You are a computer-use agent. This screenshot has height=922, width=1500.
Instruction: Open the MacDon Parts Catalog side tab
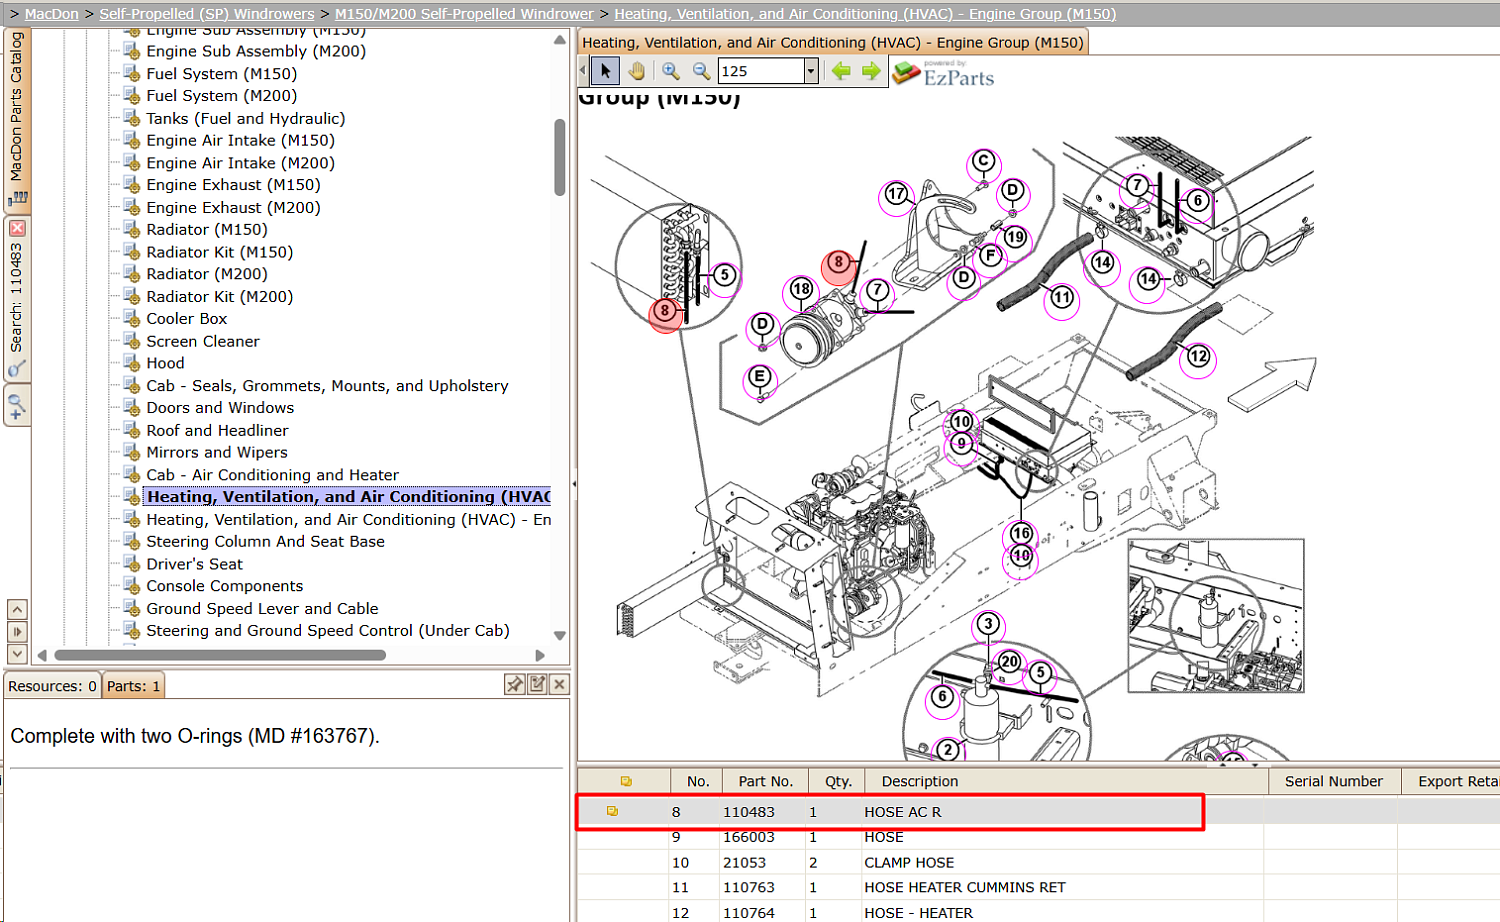[17, 120]
